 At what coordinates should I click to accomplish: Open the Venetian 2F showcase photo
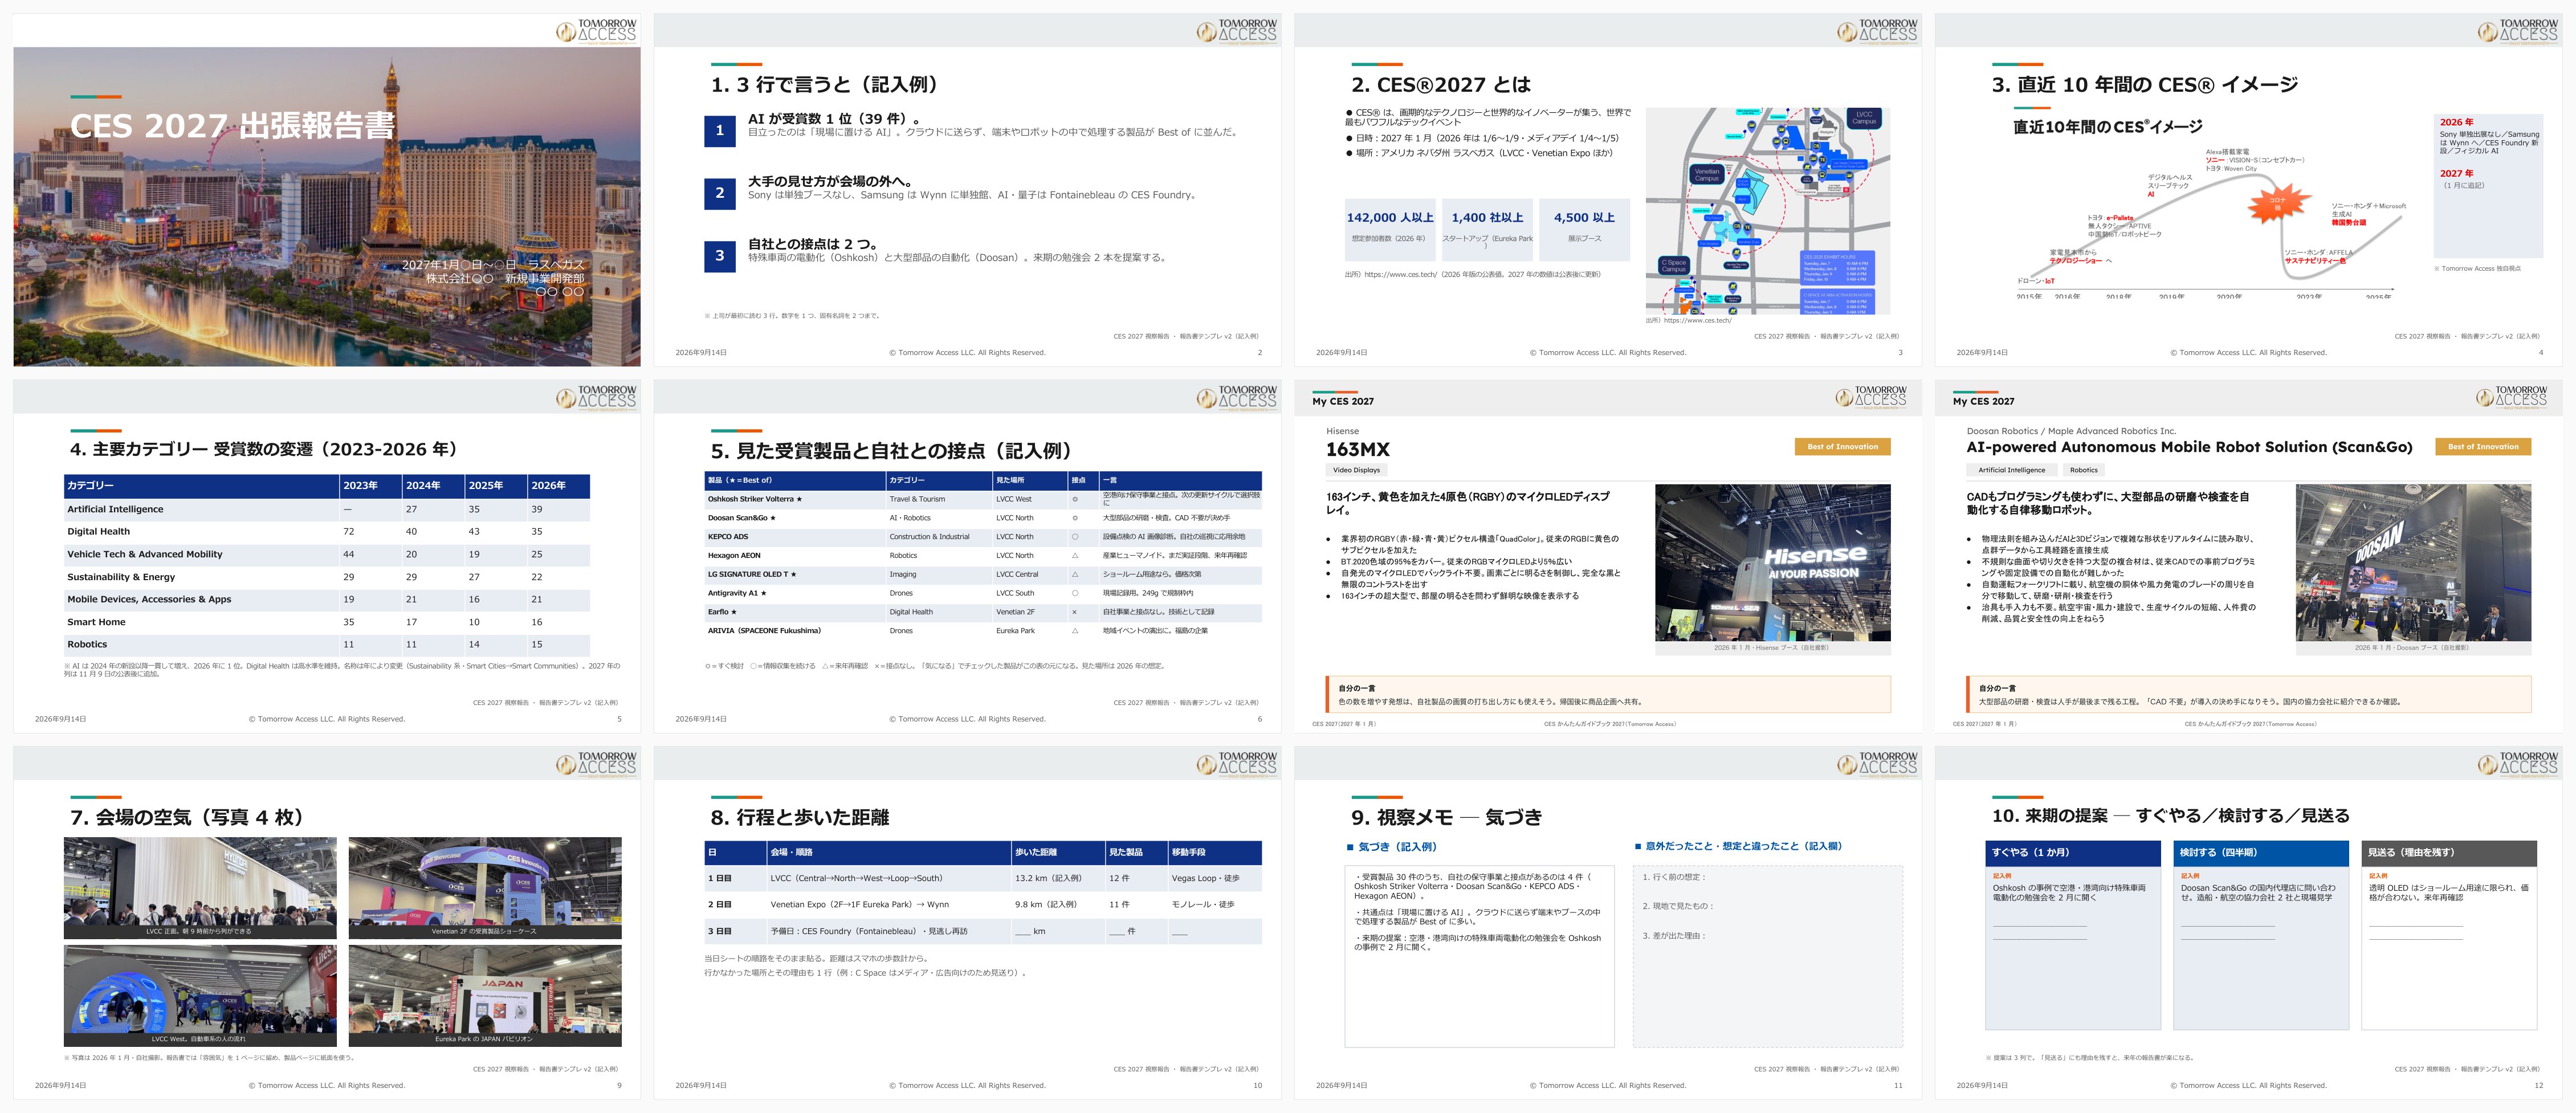485,888
